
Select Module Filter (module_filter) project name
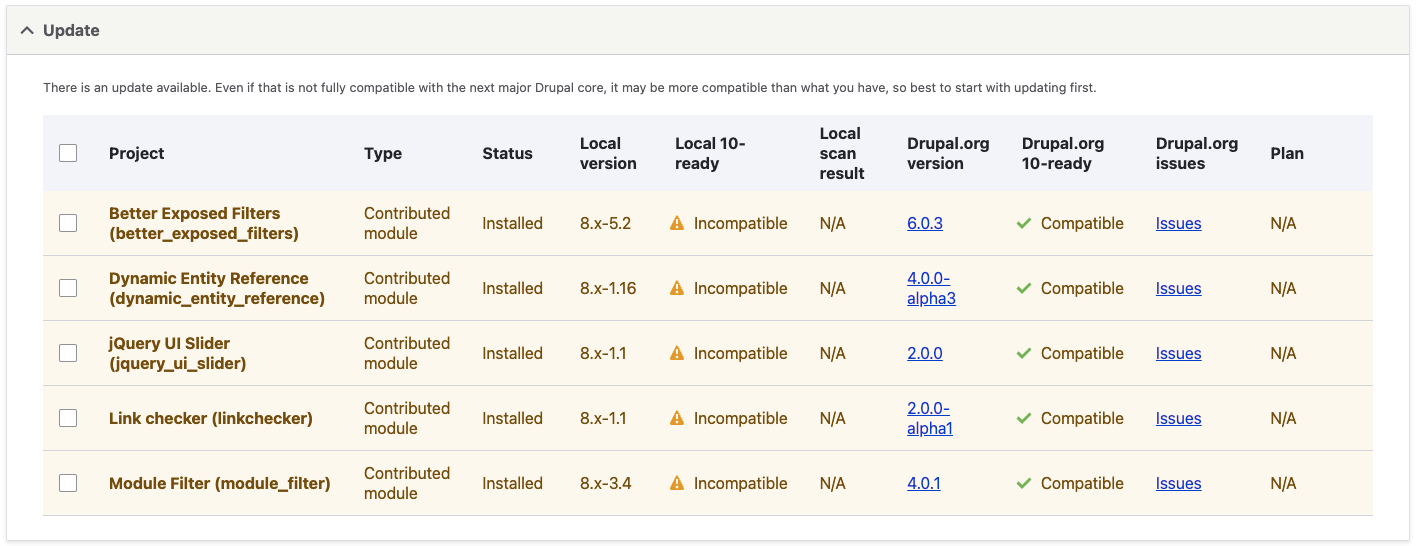click(220, 483)
